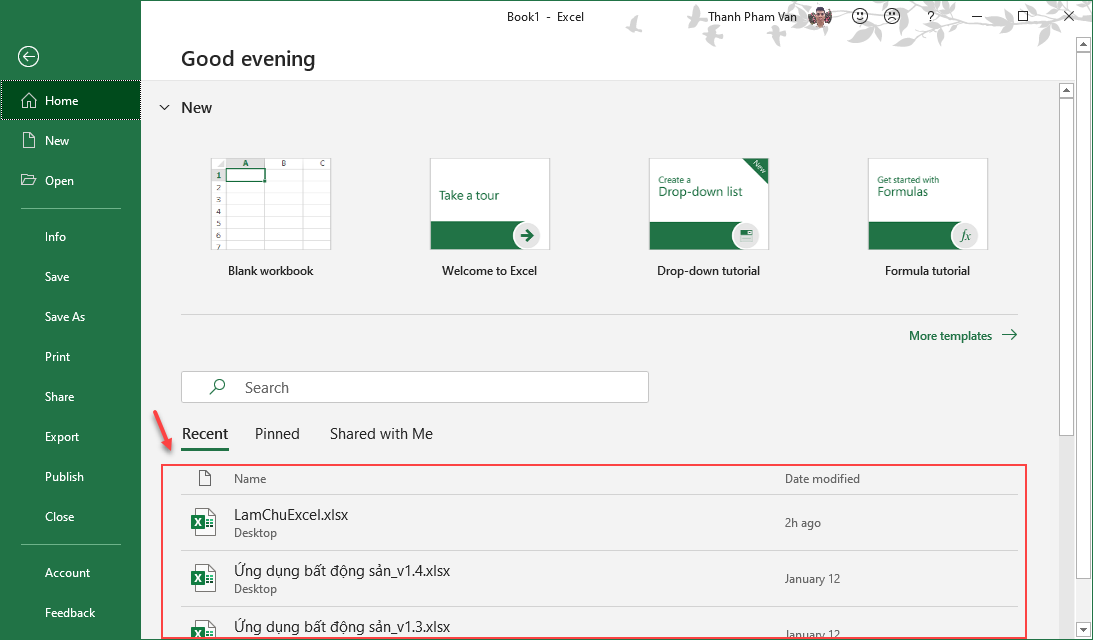Screen dimensions: 1093x640
Task: Switch to Shared with Me tab
Action: click(381, 434)
